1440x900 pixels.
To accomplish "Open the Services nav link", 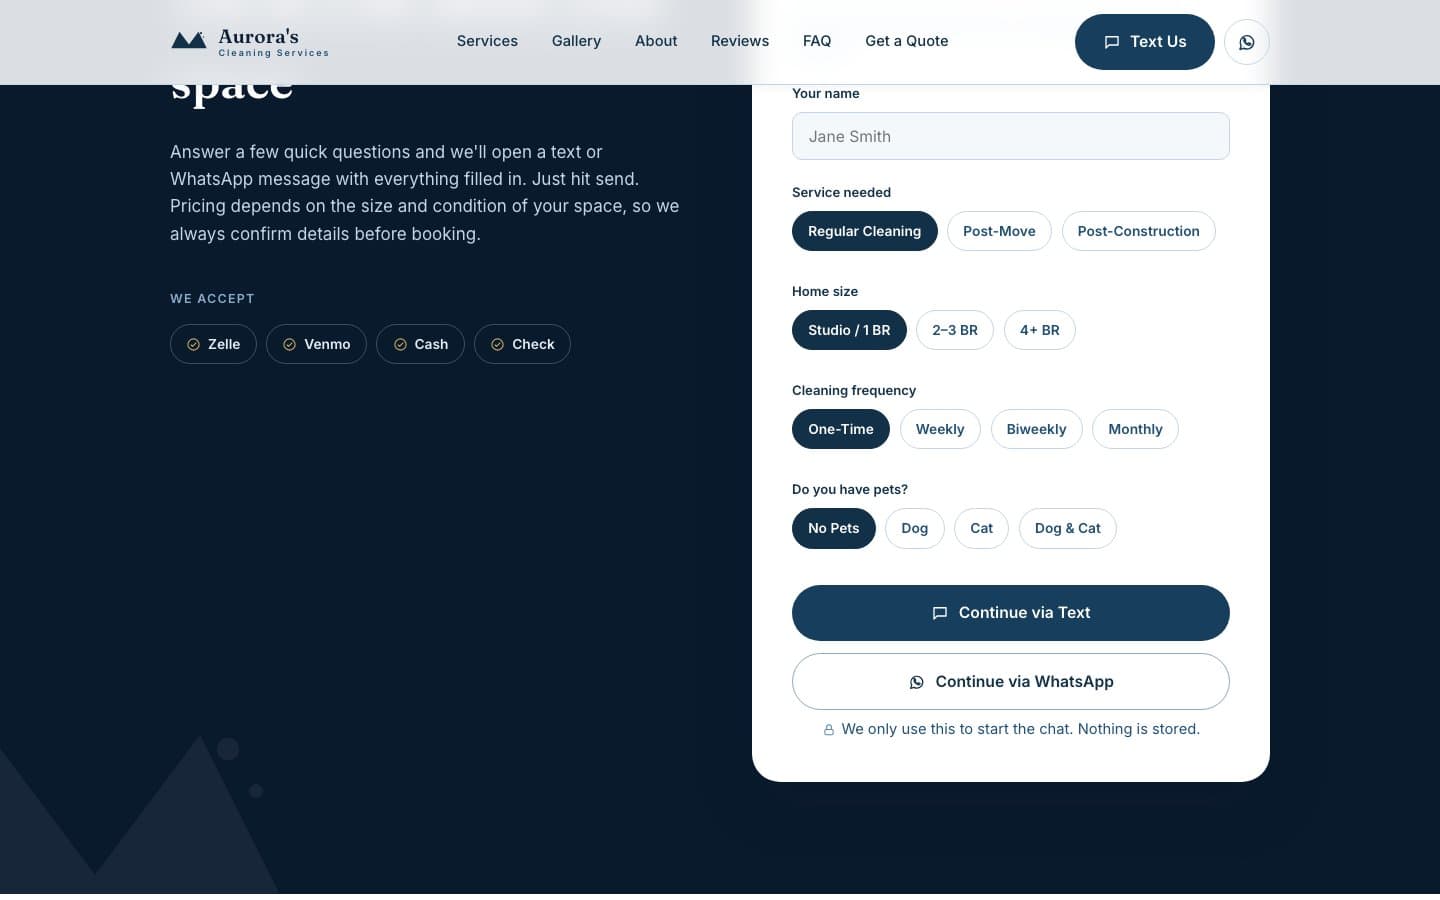I will coord(487,41).
